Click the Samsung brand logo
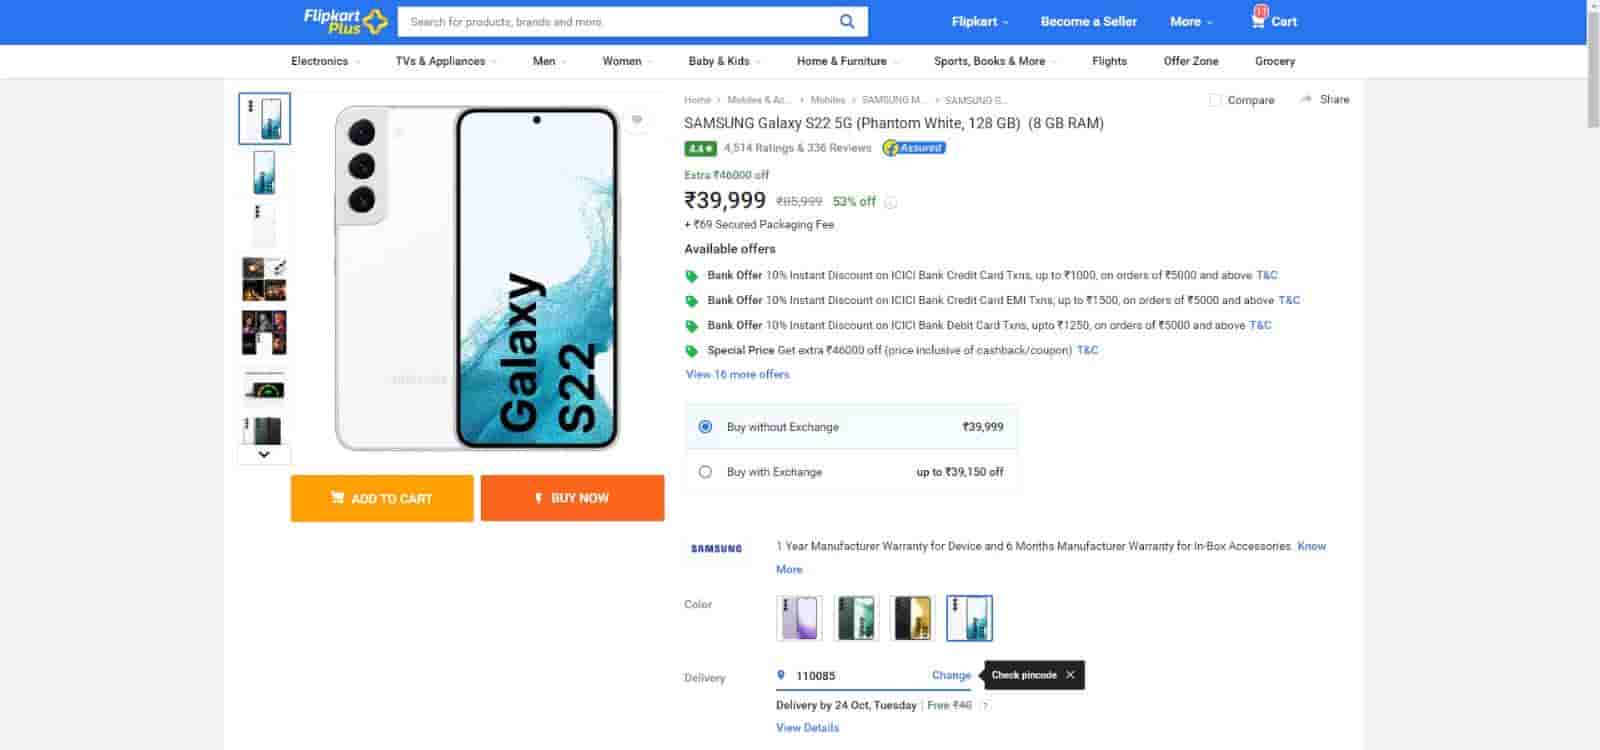The width and height of the screenshot is (1600, 750). (x=716, y=548)
